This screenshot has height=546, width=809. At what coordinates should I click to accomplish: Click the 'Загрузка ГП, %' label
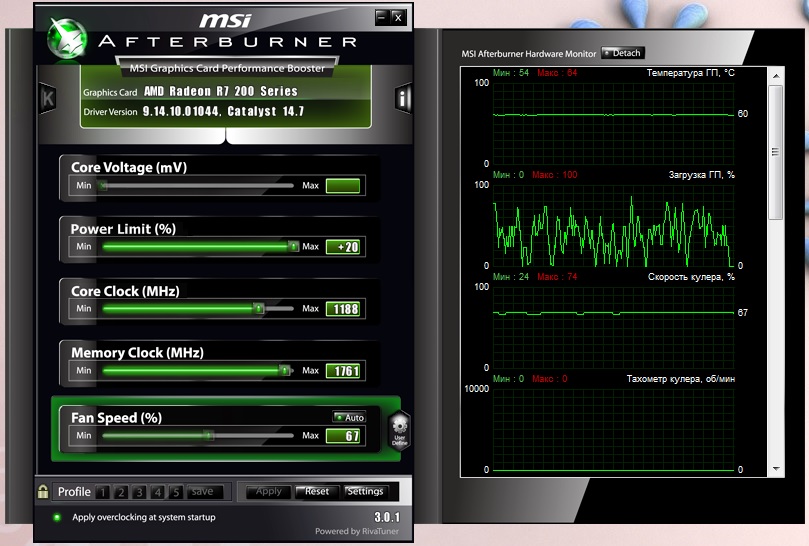pyautogui.click(x=702, y=175)
